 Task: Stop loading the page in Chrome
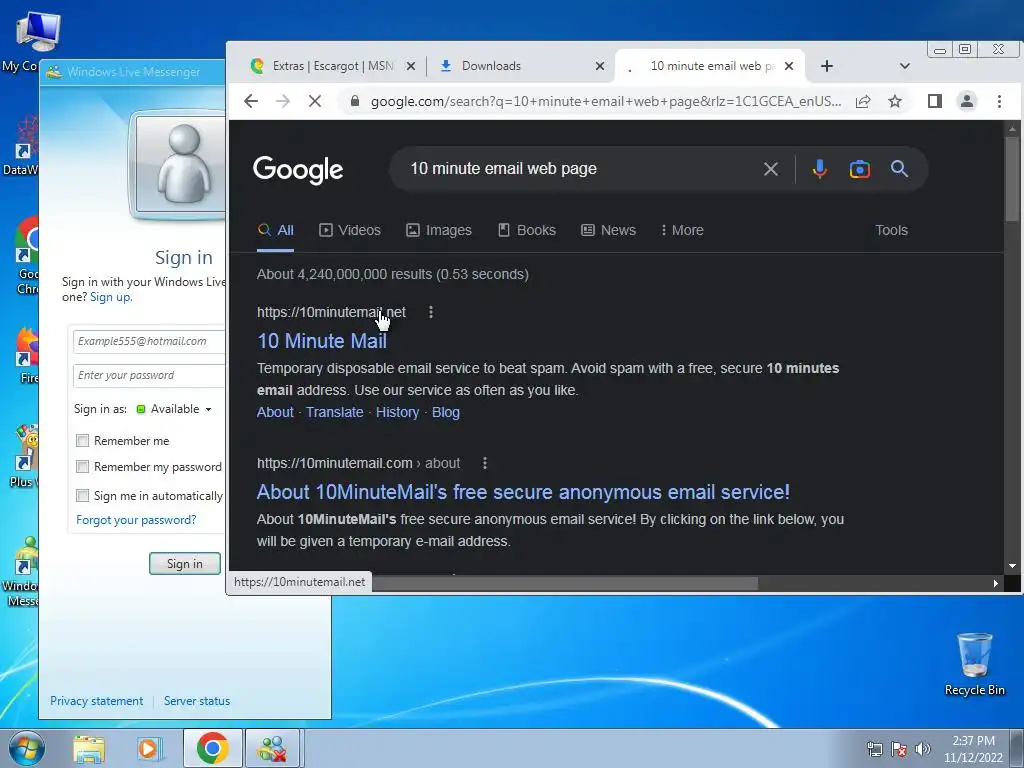(x=315, y=101)
